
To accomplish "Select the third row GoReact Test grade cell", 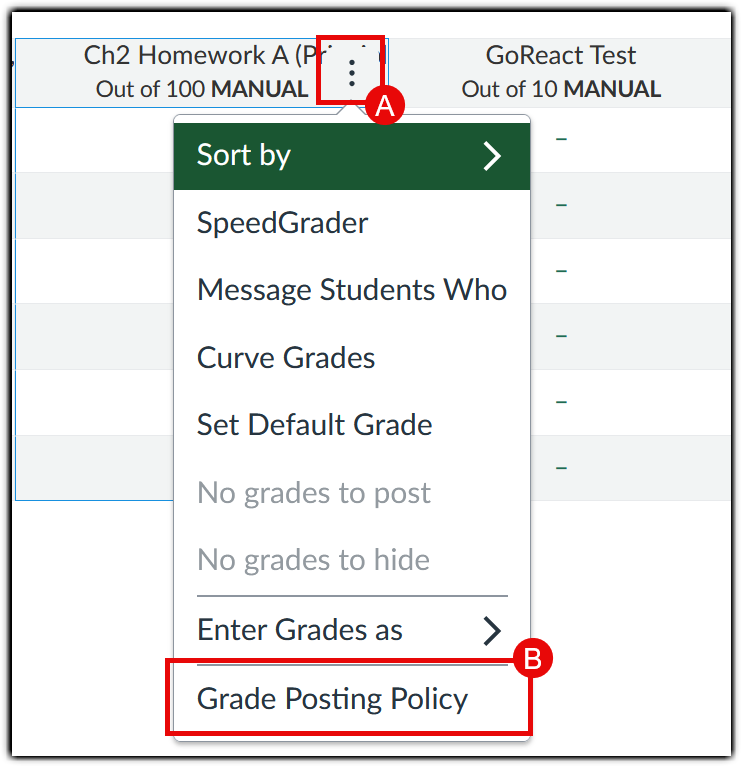I will [561, 271].
